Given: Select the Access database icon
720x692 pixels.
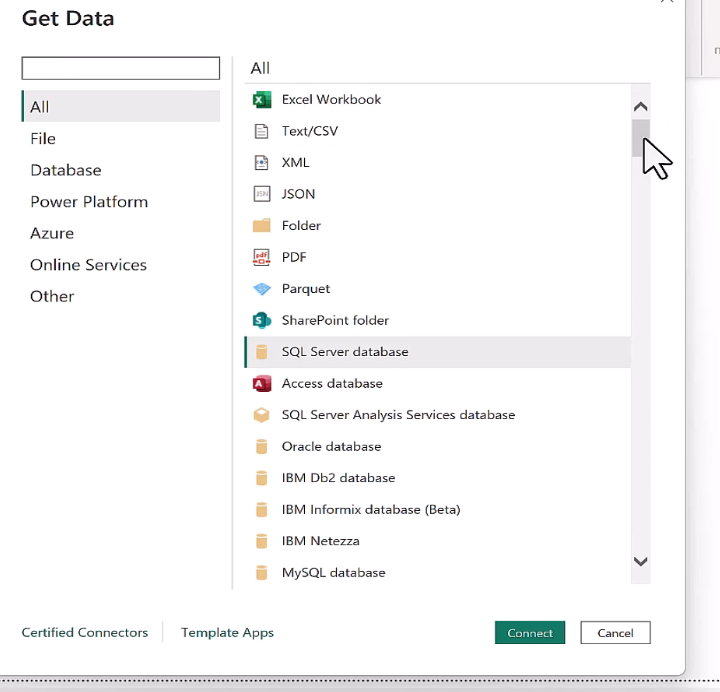Looking at the screenshot, I should click(x=262, y=383).
